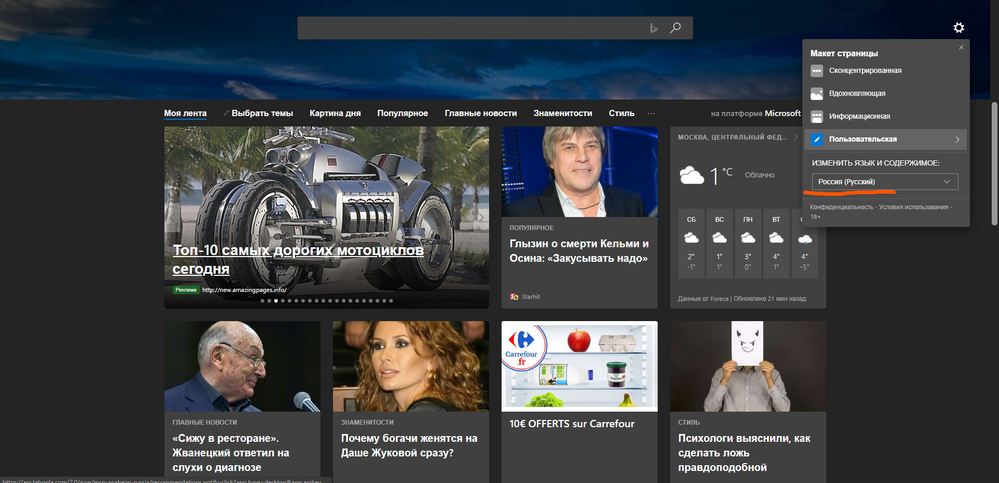This screenshot has height=483, width=999.
Task: Open the page settings gear icon
Action: coord(958,27)
